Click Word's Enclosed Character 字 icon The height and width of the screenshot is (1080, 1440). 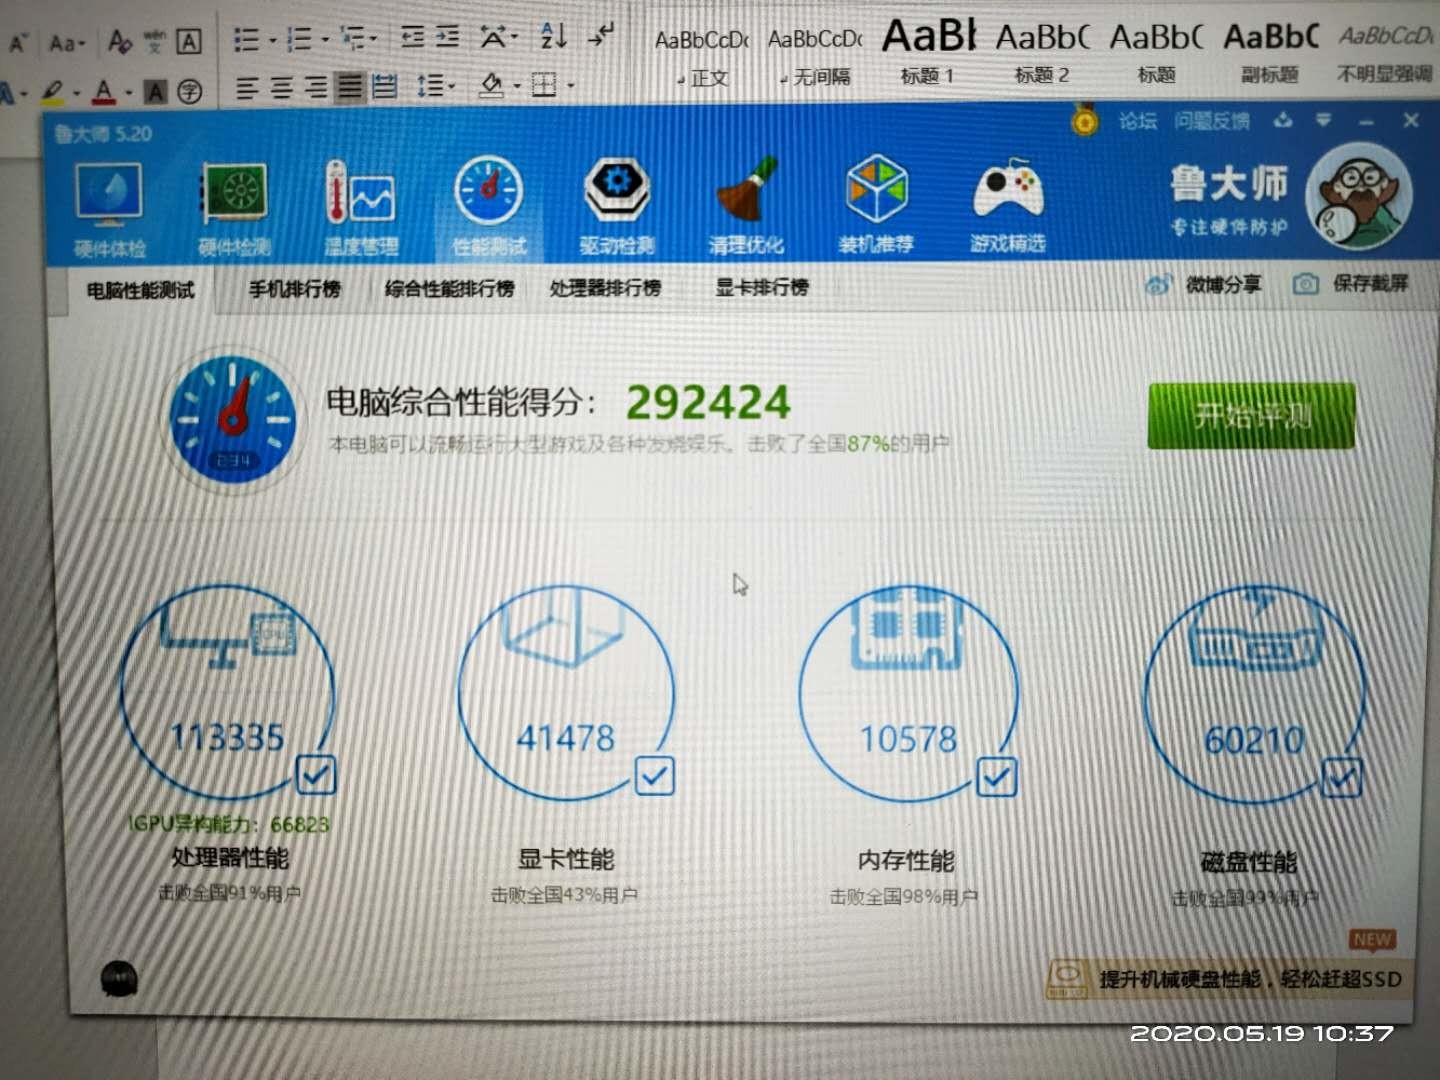coord(189,92)
